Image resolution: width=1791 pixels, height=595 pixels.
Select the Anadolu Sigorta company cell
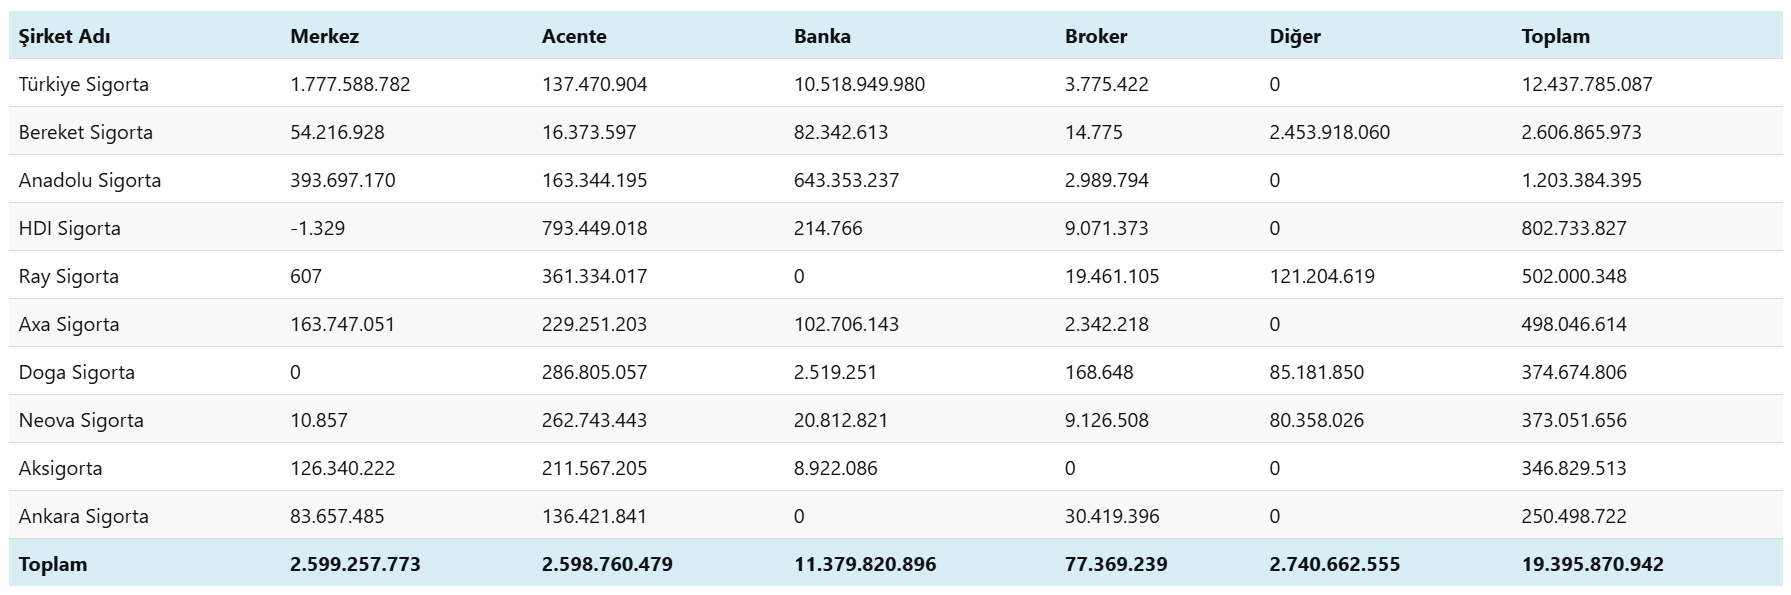pyautogui.click(x=90, y=180)
